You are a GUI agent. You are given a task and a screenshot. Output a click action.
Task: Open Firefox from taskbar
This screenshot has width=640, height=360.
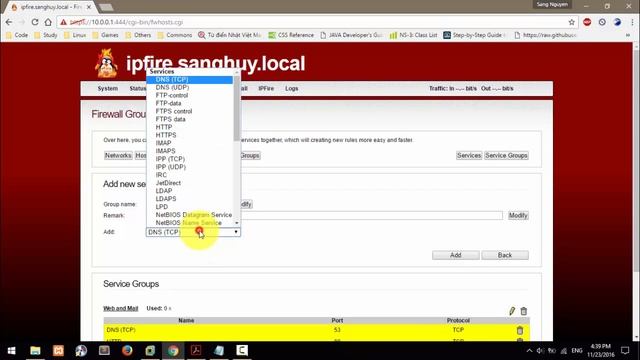[x=127, y=351]
